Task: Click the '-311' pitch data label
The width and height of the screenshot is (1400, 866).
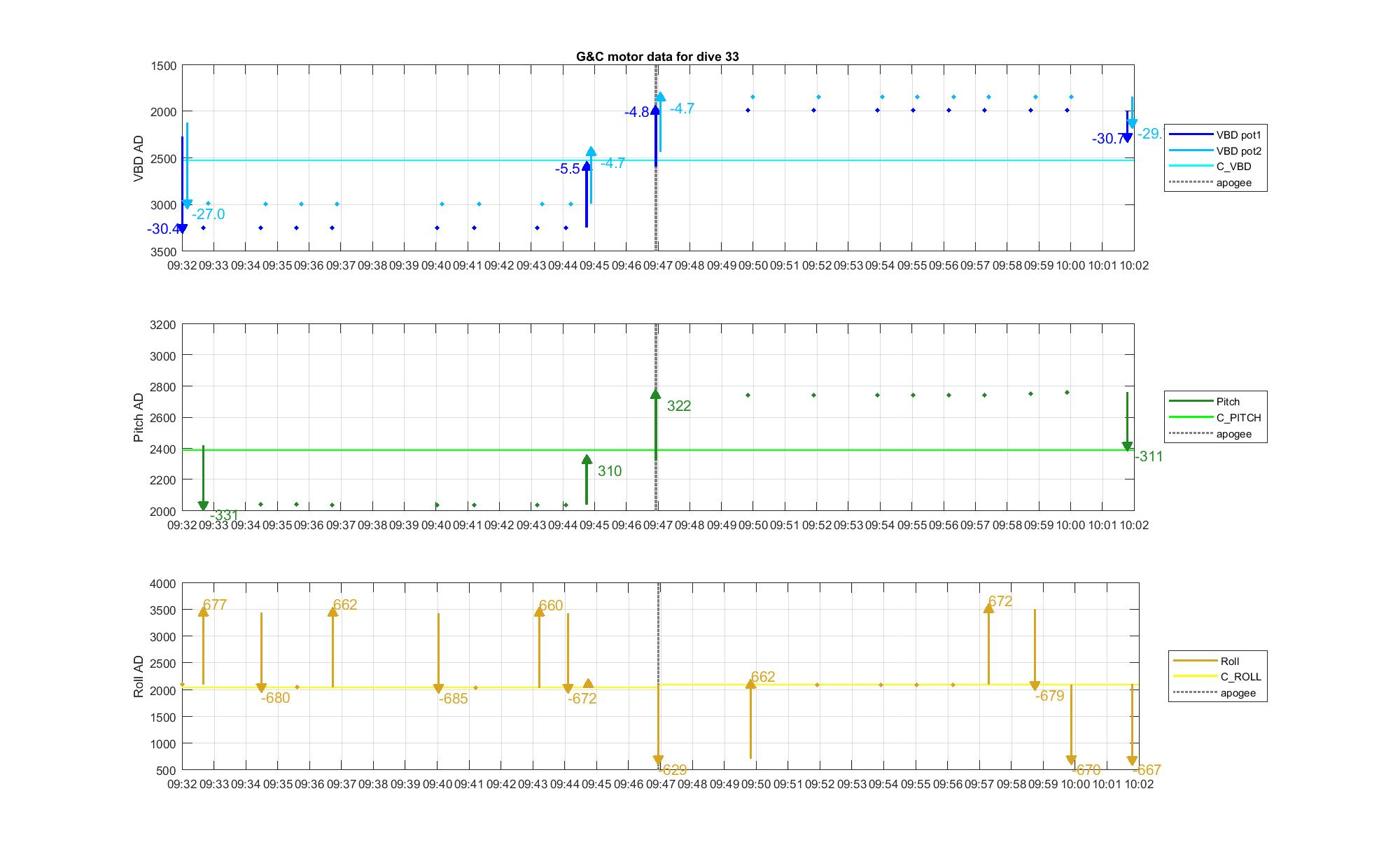Action: [x=1149, y=457]
